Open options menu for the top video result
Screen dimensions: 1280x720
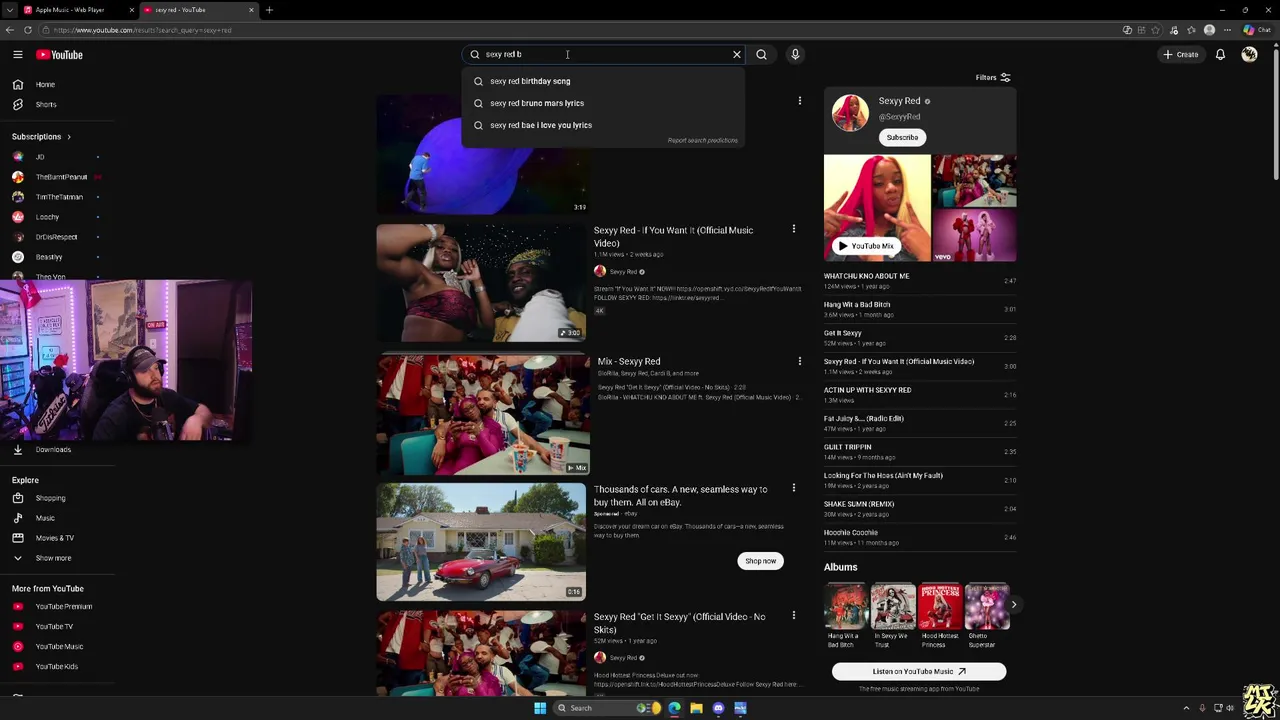(799, 101)
